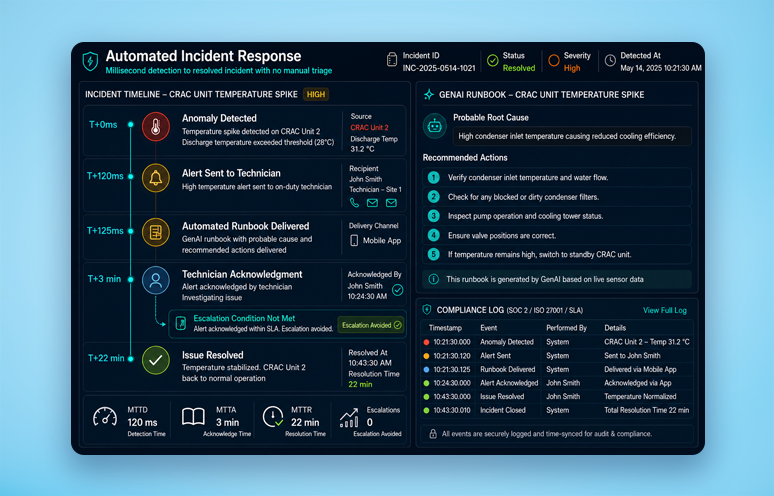
Task: Click the Delivered via Mobile App cell
Action: pos(640,369)
